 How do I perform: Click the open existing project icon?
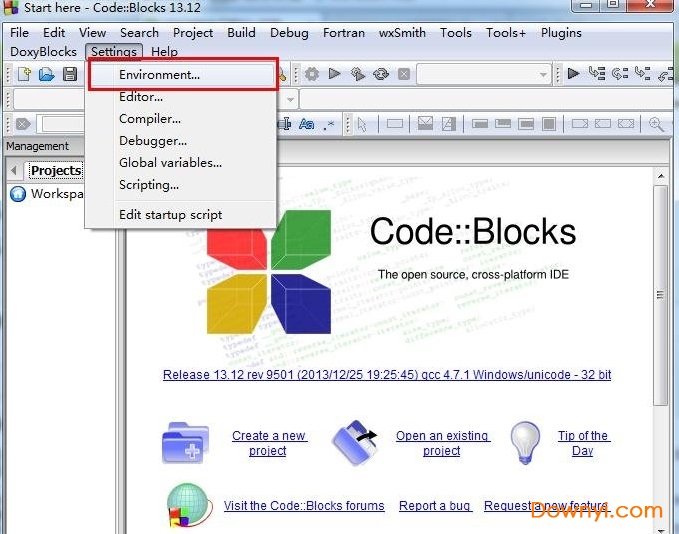[355, 443]
